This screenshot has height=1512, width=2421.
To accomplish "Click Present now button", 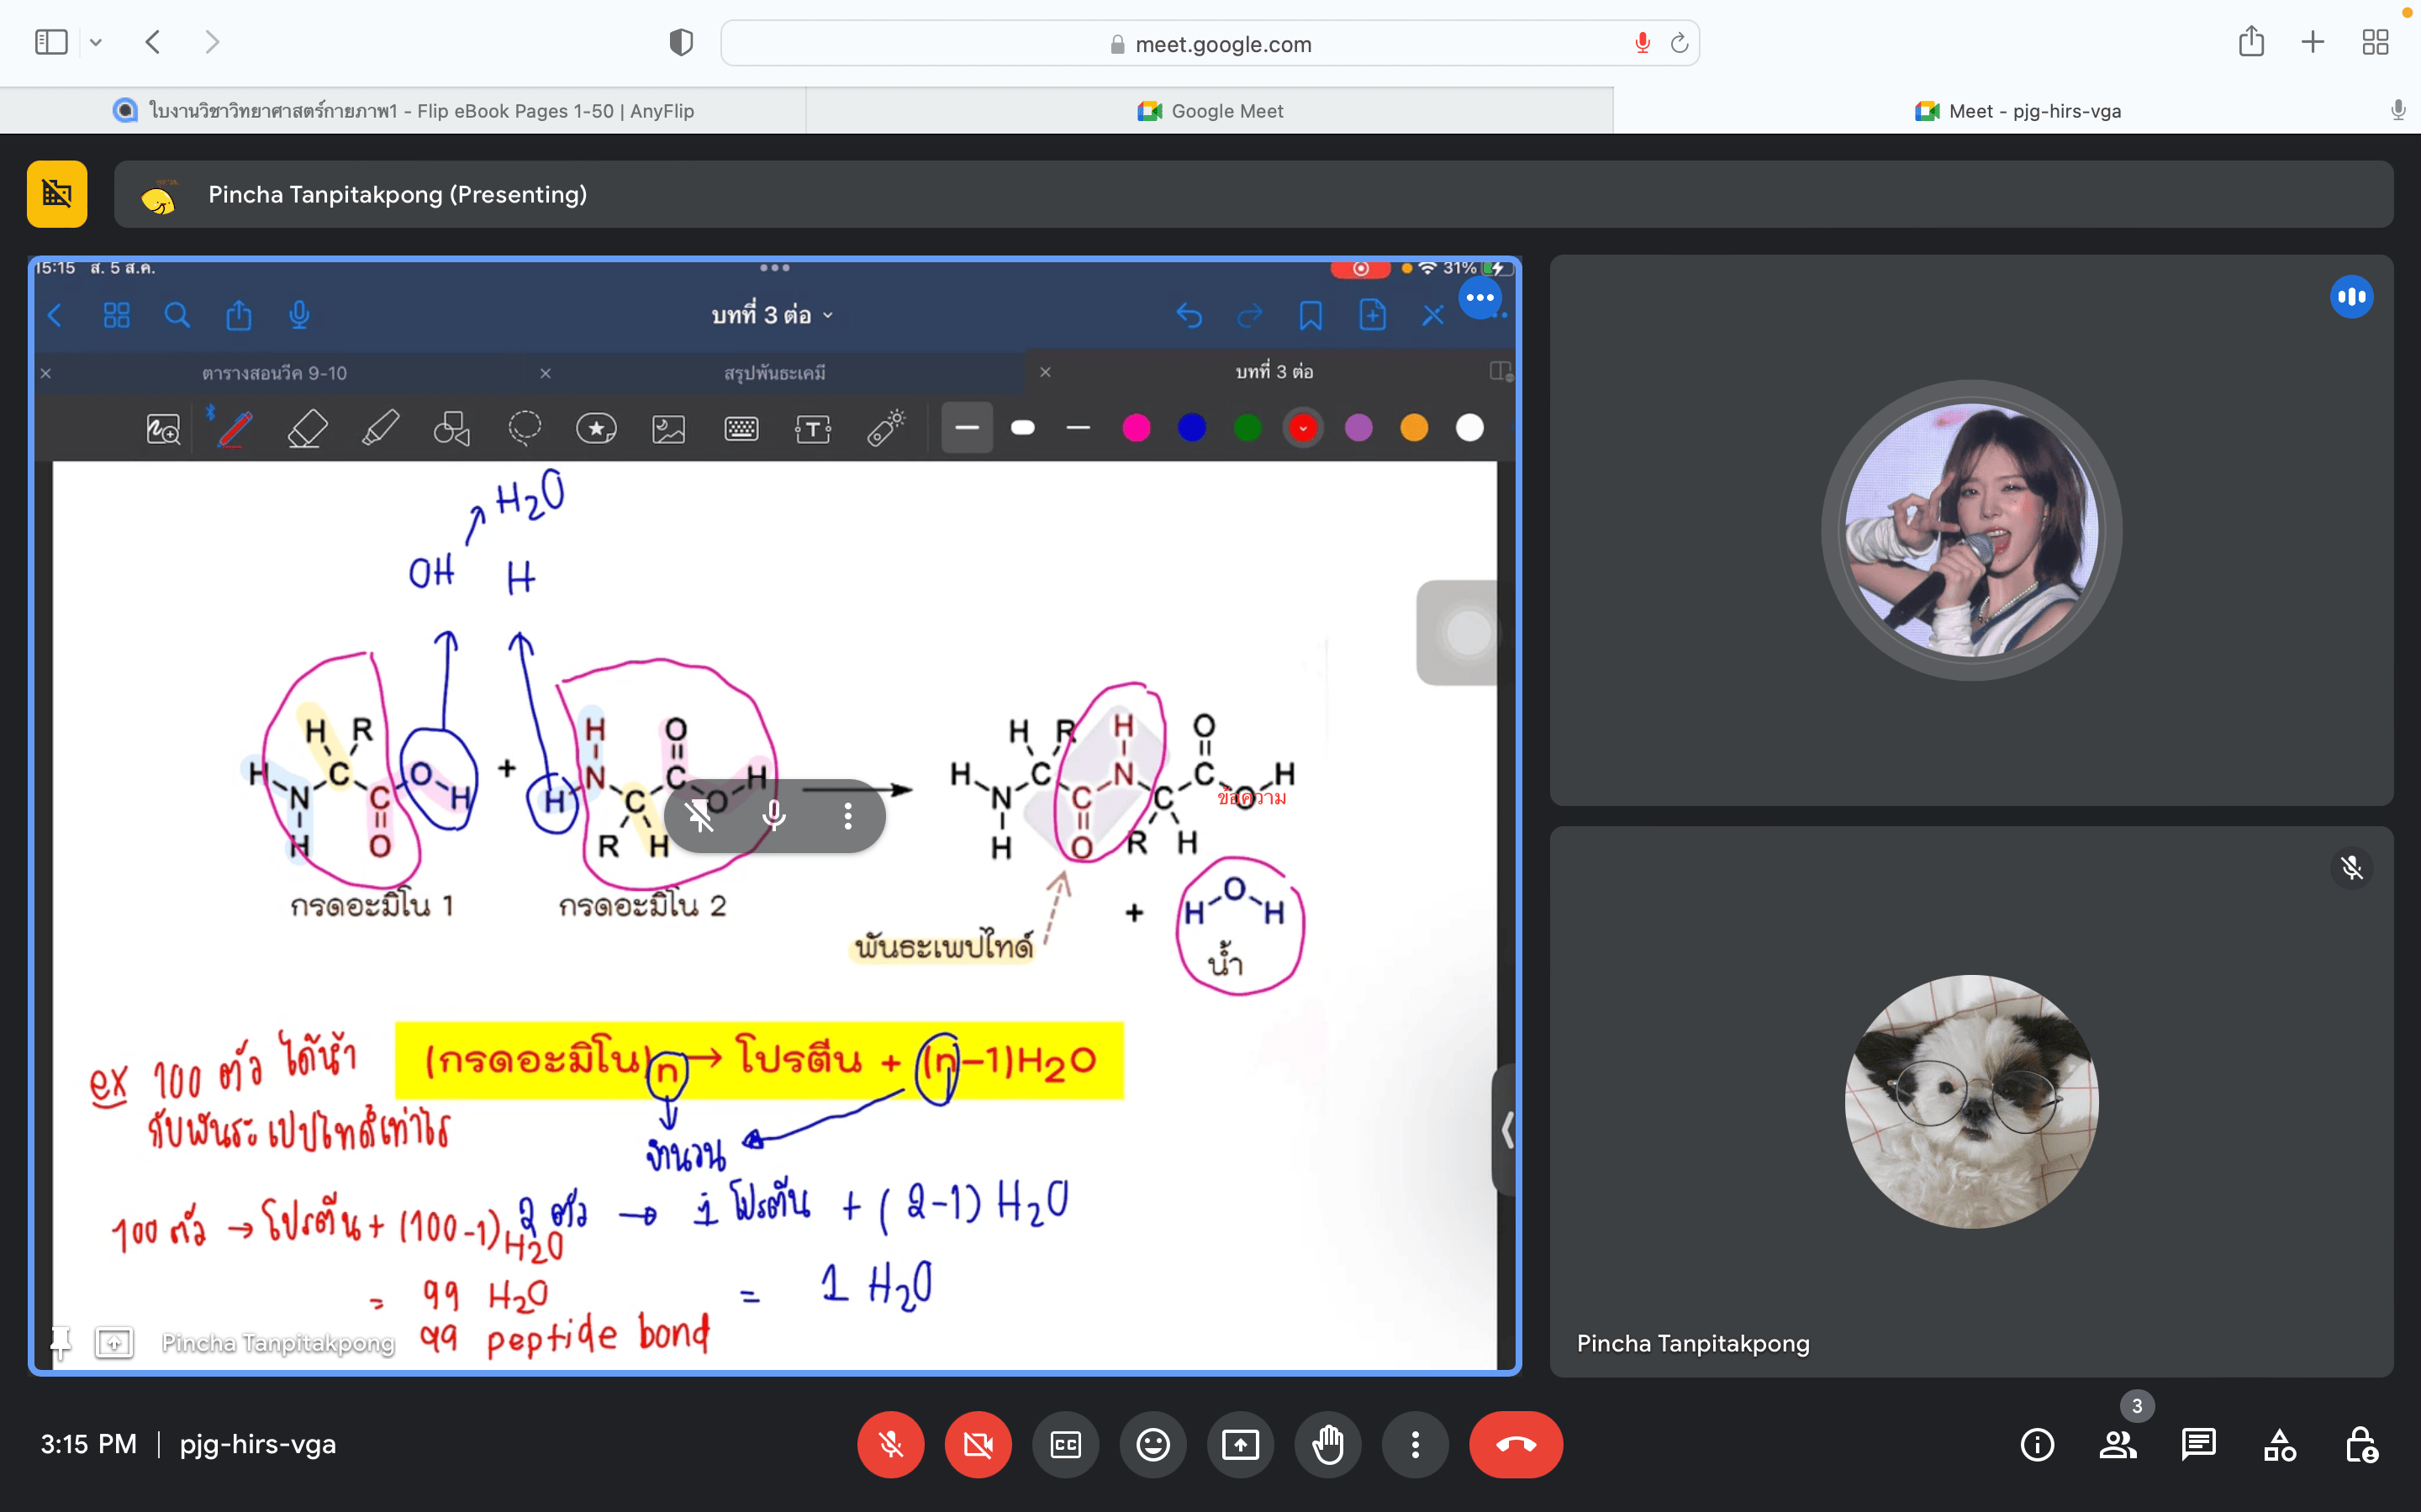I will (x=1241, y=1445).
